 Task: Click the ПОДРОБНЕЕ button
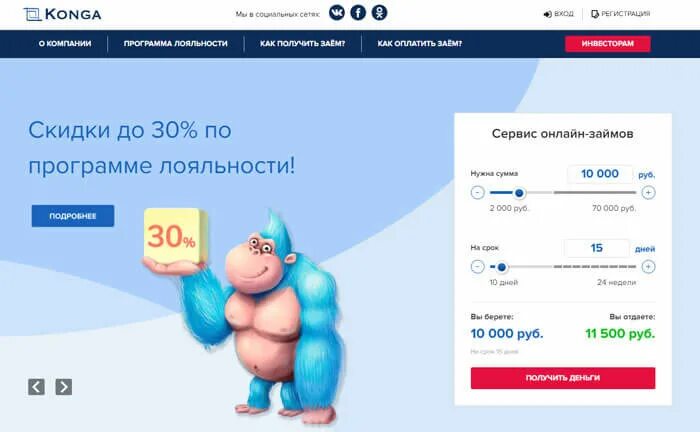coord(73,216)
